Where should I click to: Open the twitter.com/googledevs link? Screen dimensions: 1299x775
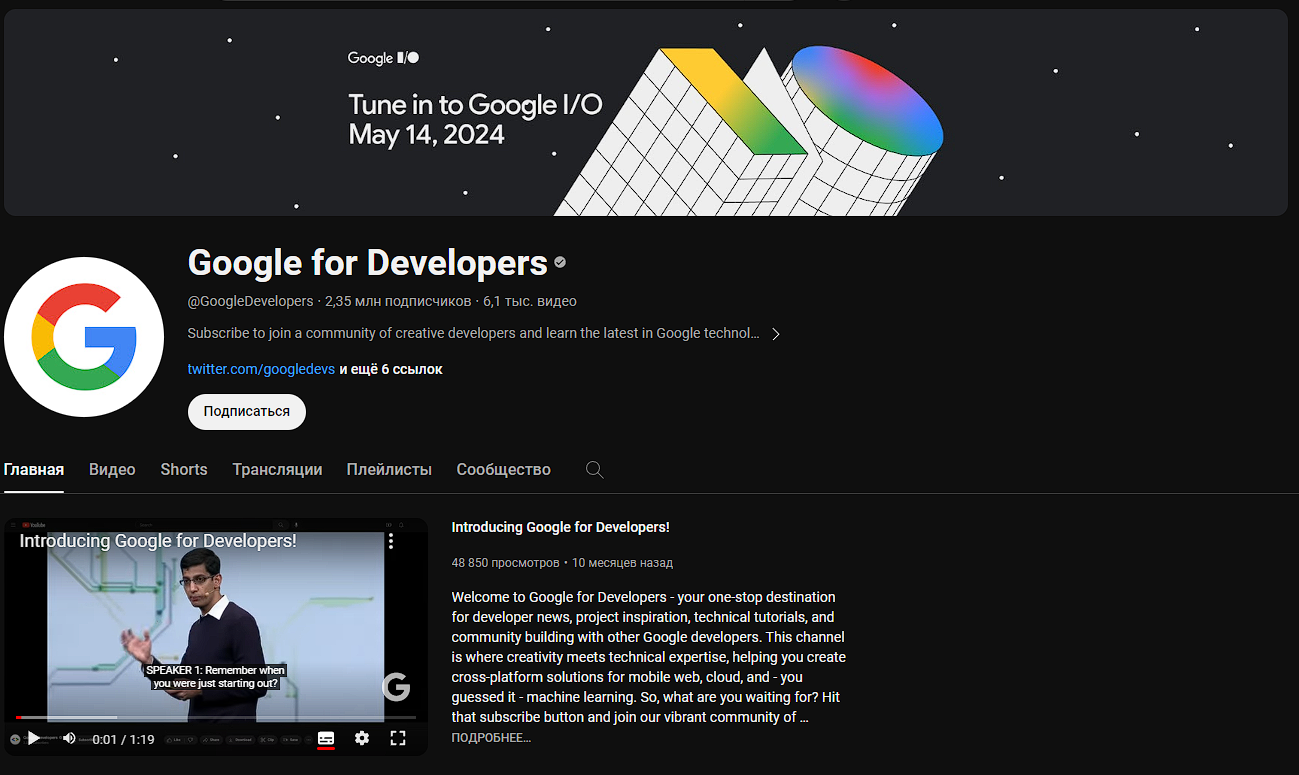pos(261,368)
